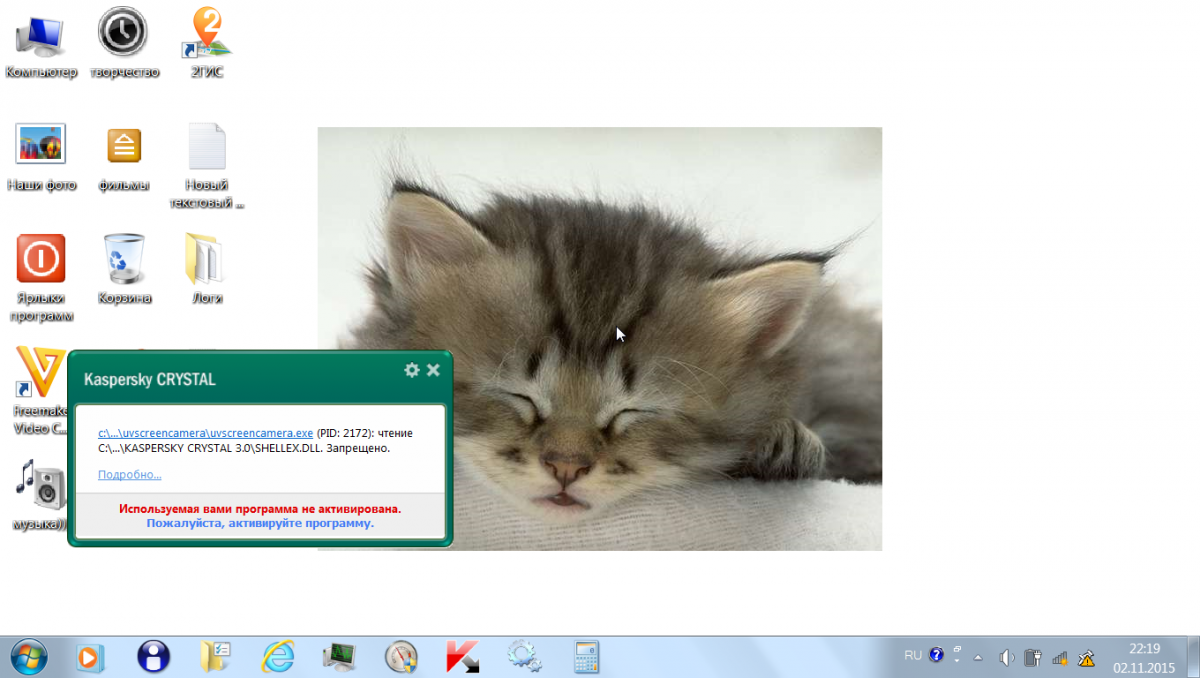The height and width of the screenshot is (678, 1200).
Task: Open the Новый текстовый document file
Action: [x=207, y=166]
